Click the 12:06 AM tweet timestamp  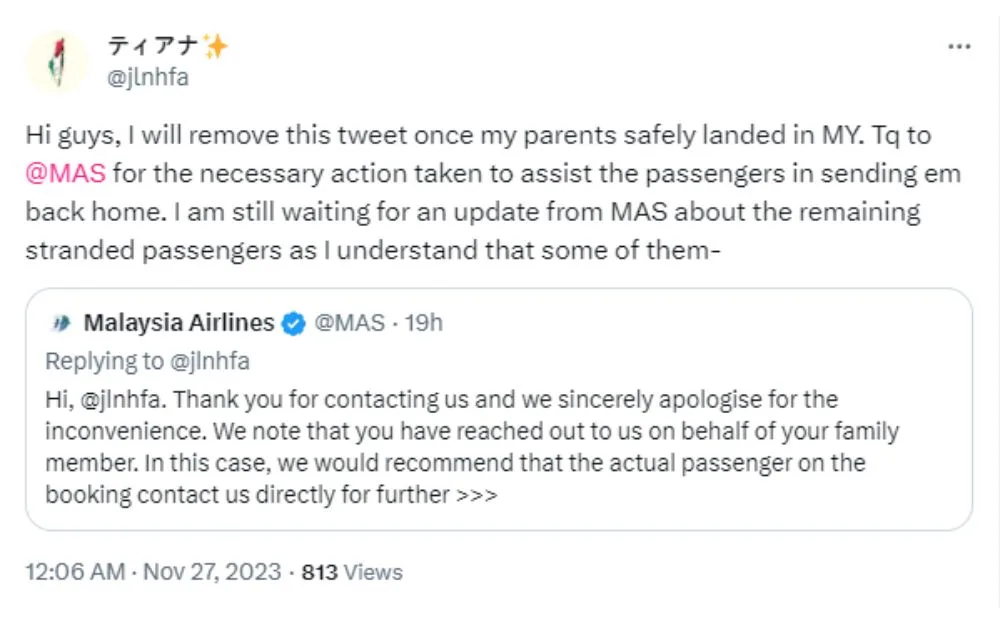click(75, 572)
